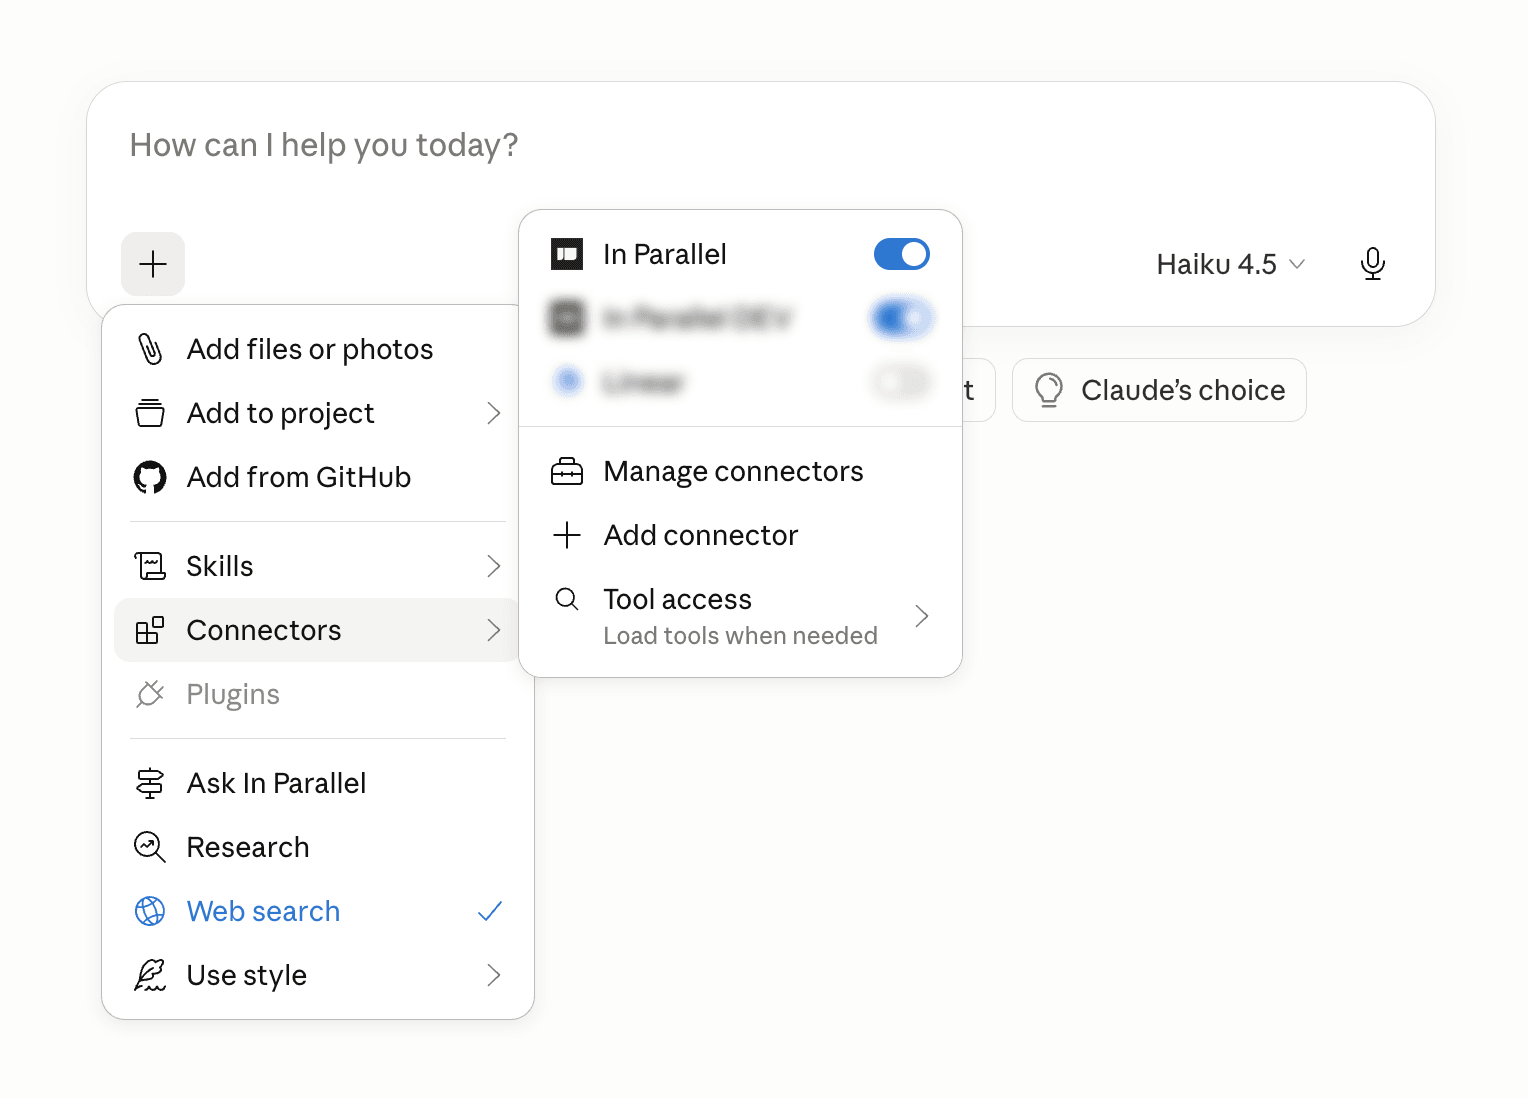Click the 'Use style' label text
The image size is (1528, 1098).
[x=247, y=975]
